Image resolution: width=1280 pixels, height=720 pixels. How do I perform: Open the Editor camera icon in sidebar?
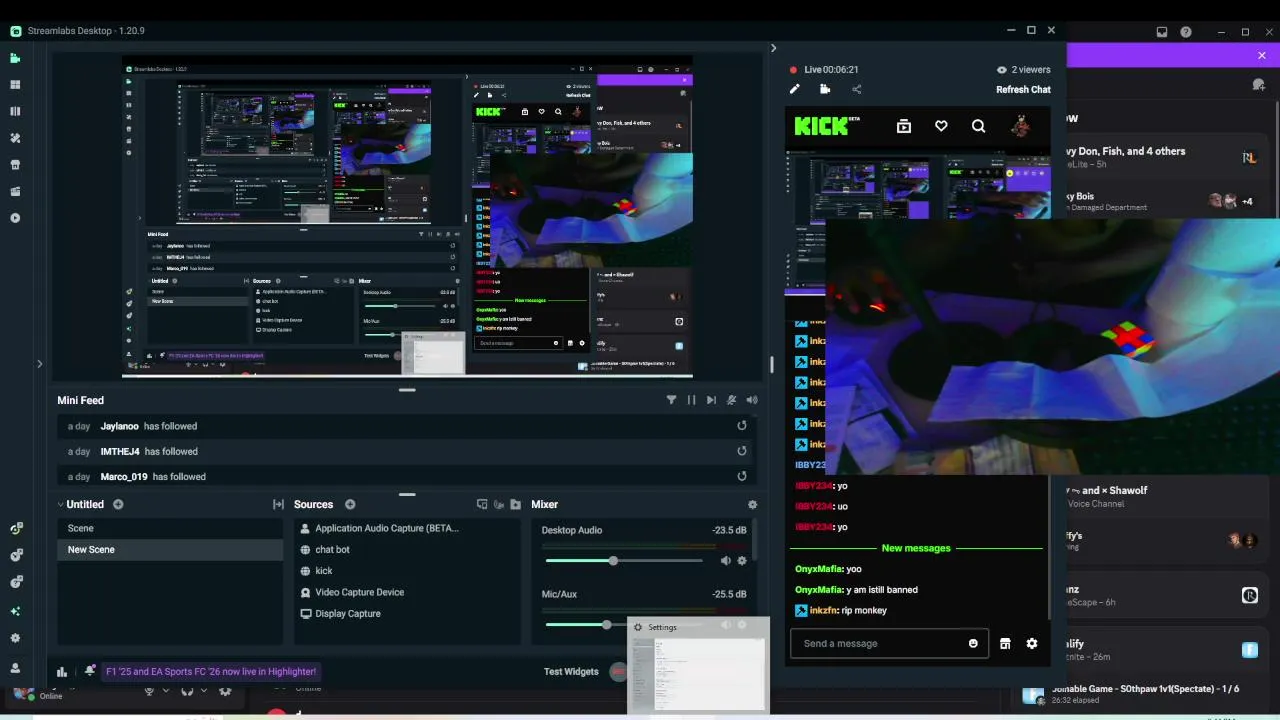point(15,58)
